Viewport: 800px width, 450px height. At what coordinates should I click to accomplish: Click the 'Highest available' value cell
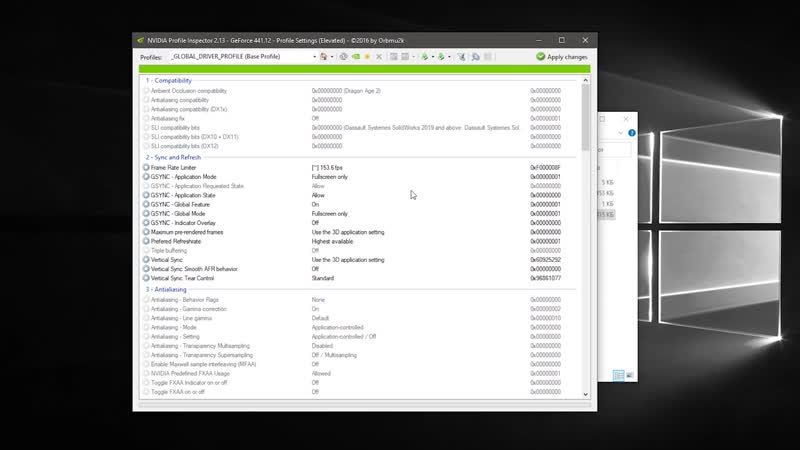332,241
